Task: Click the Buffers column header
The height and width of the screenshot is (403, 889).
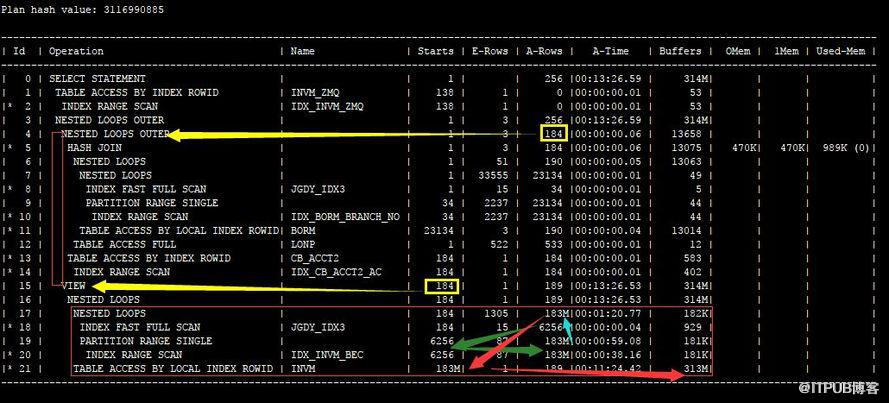Action: [x=680, y=51]
